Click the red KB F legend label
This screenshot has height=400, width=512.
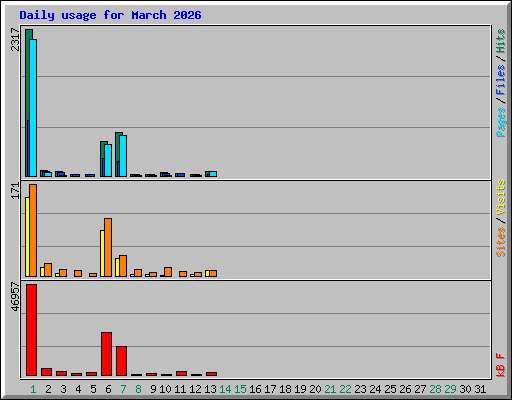point(501,365)
